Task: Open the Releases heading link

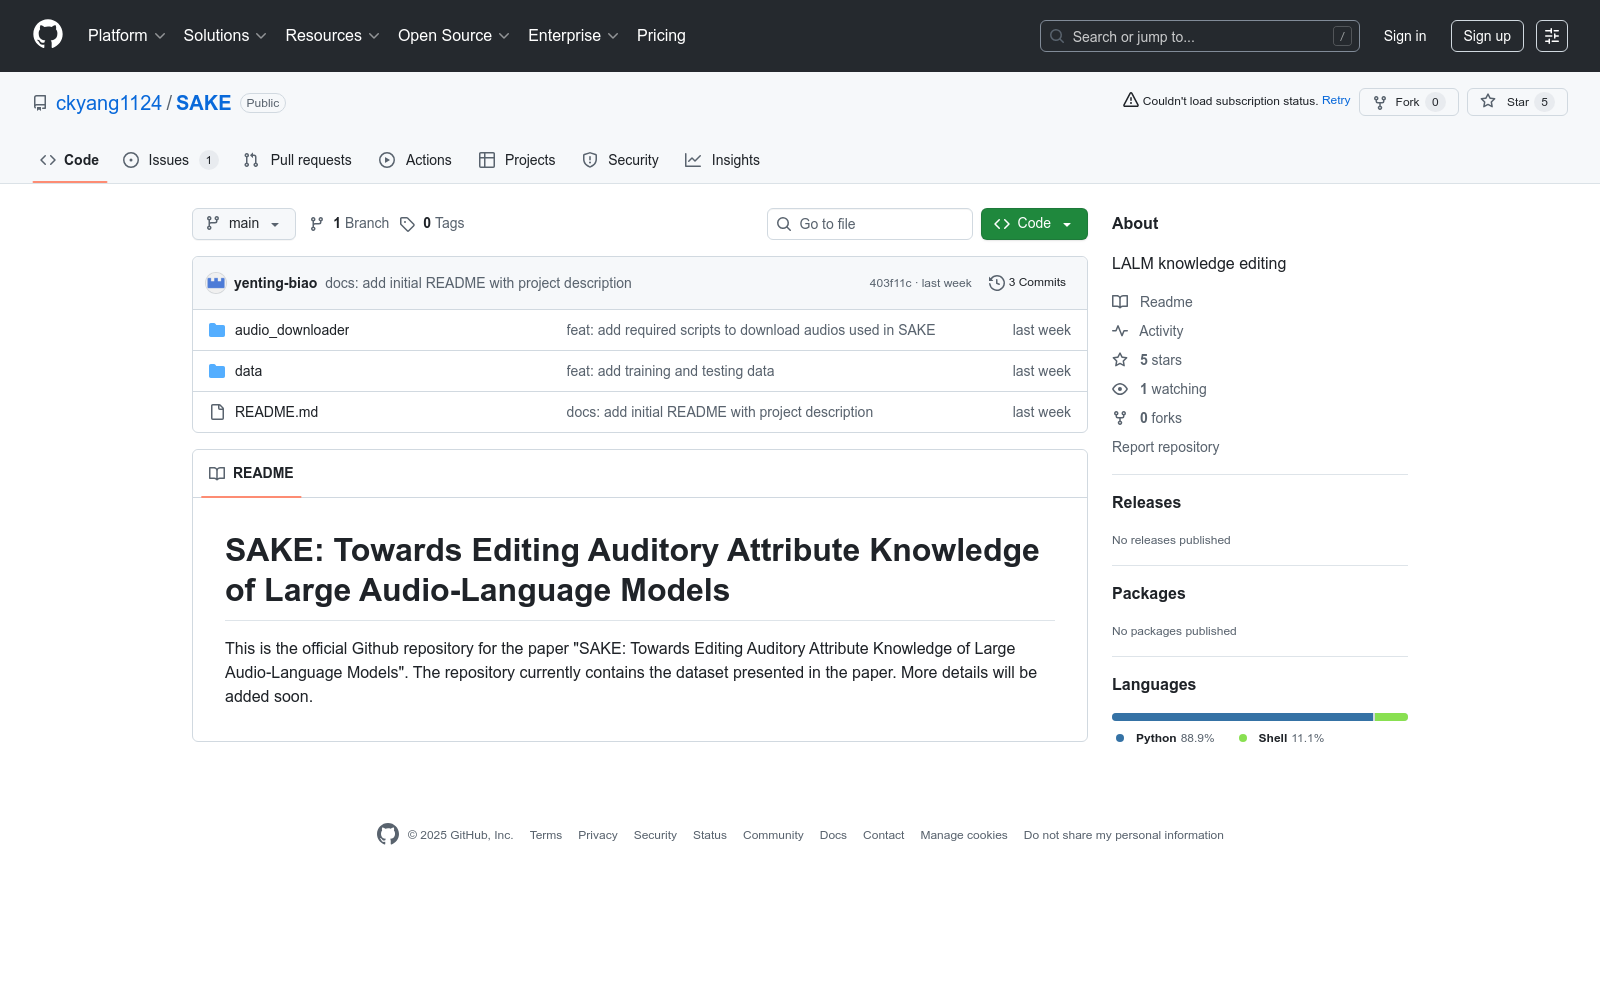Action: [x=1146, y=502]
